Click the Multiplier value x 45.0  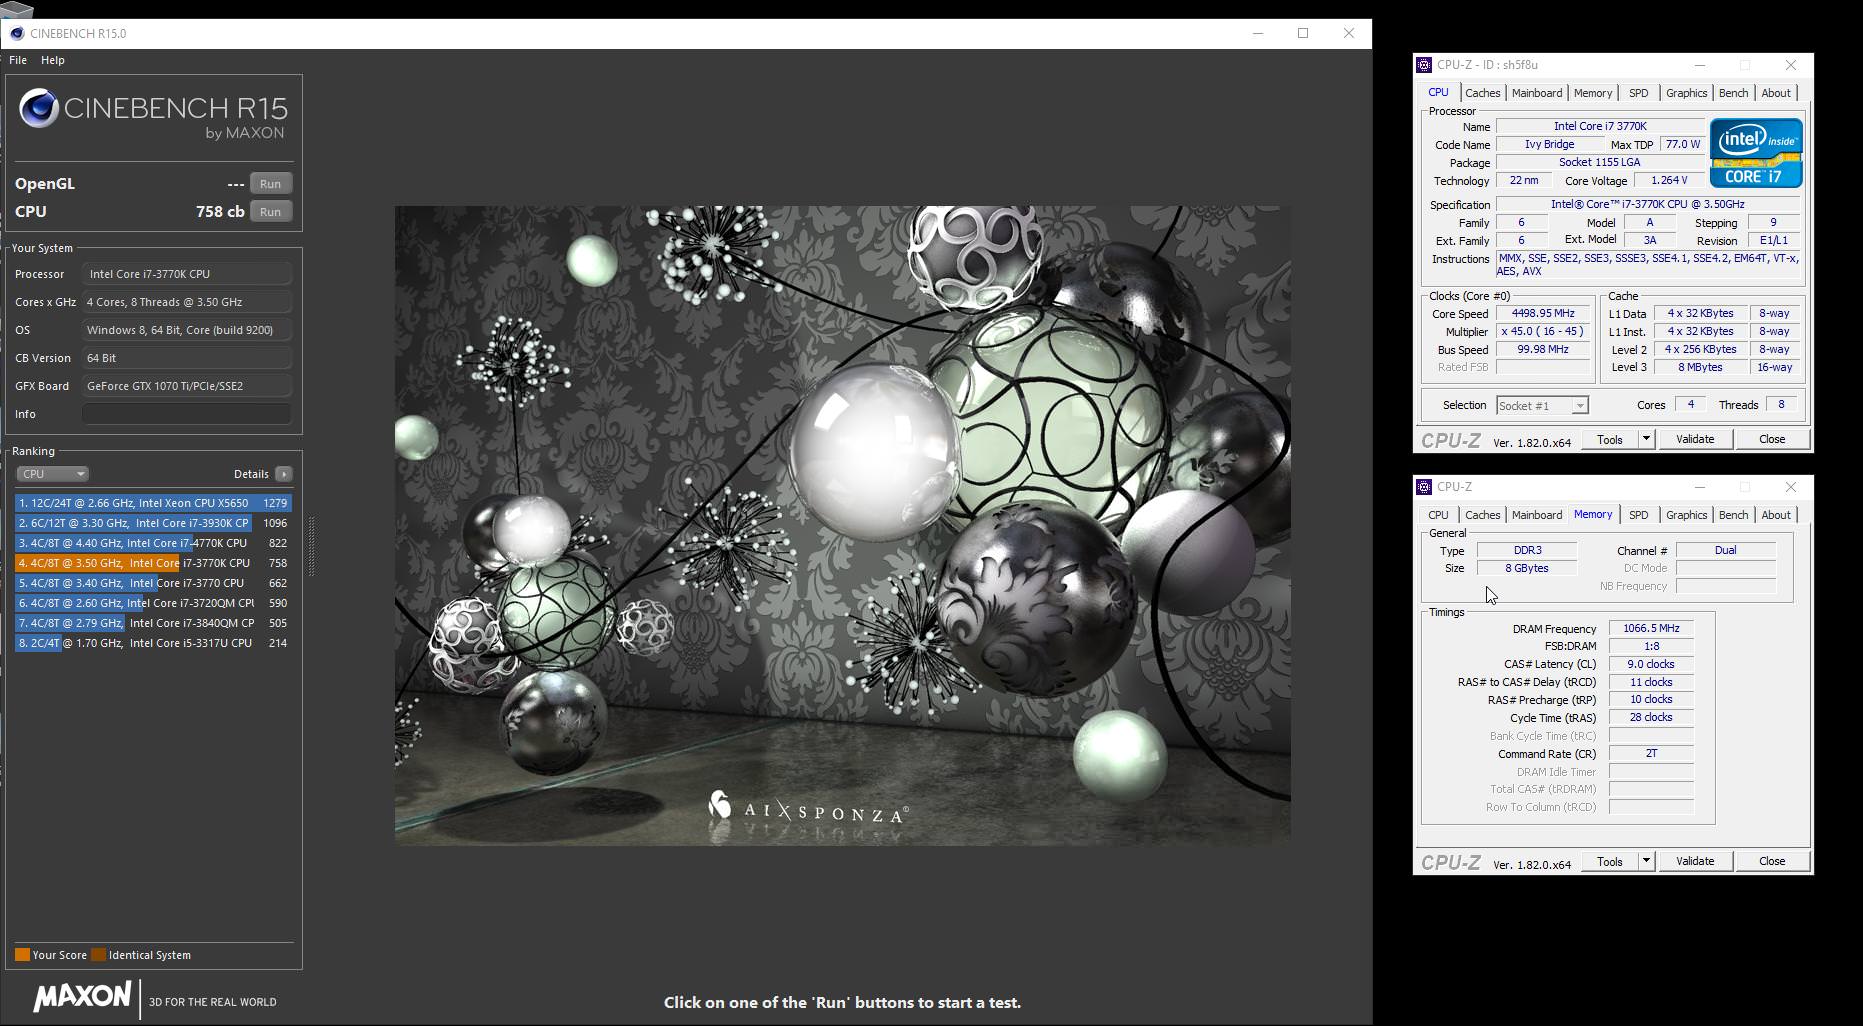[x=1543, y=331]
